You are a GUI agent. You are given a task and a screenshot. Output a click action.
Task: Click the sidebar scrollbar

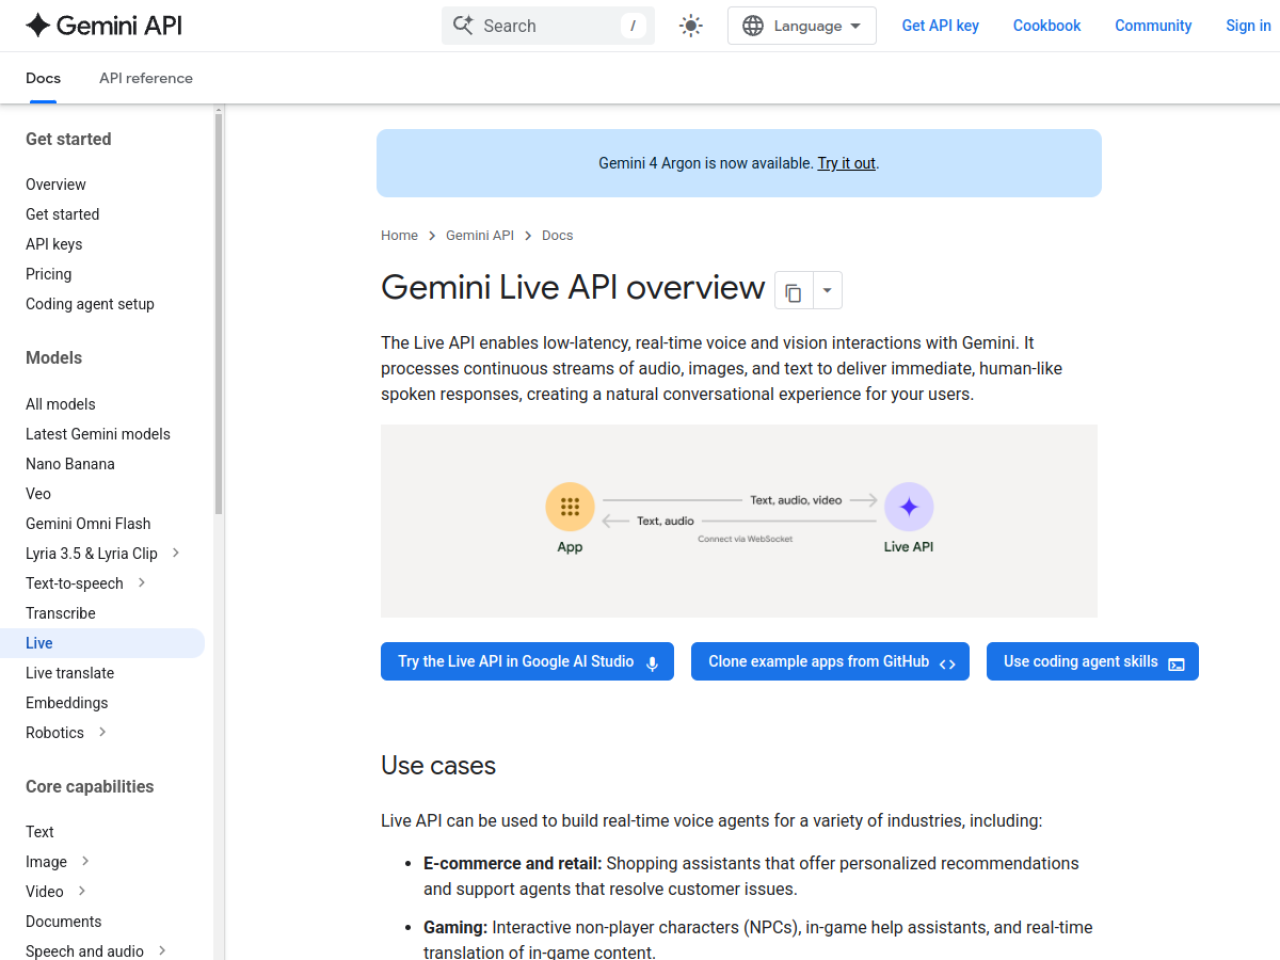[218, 313]
